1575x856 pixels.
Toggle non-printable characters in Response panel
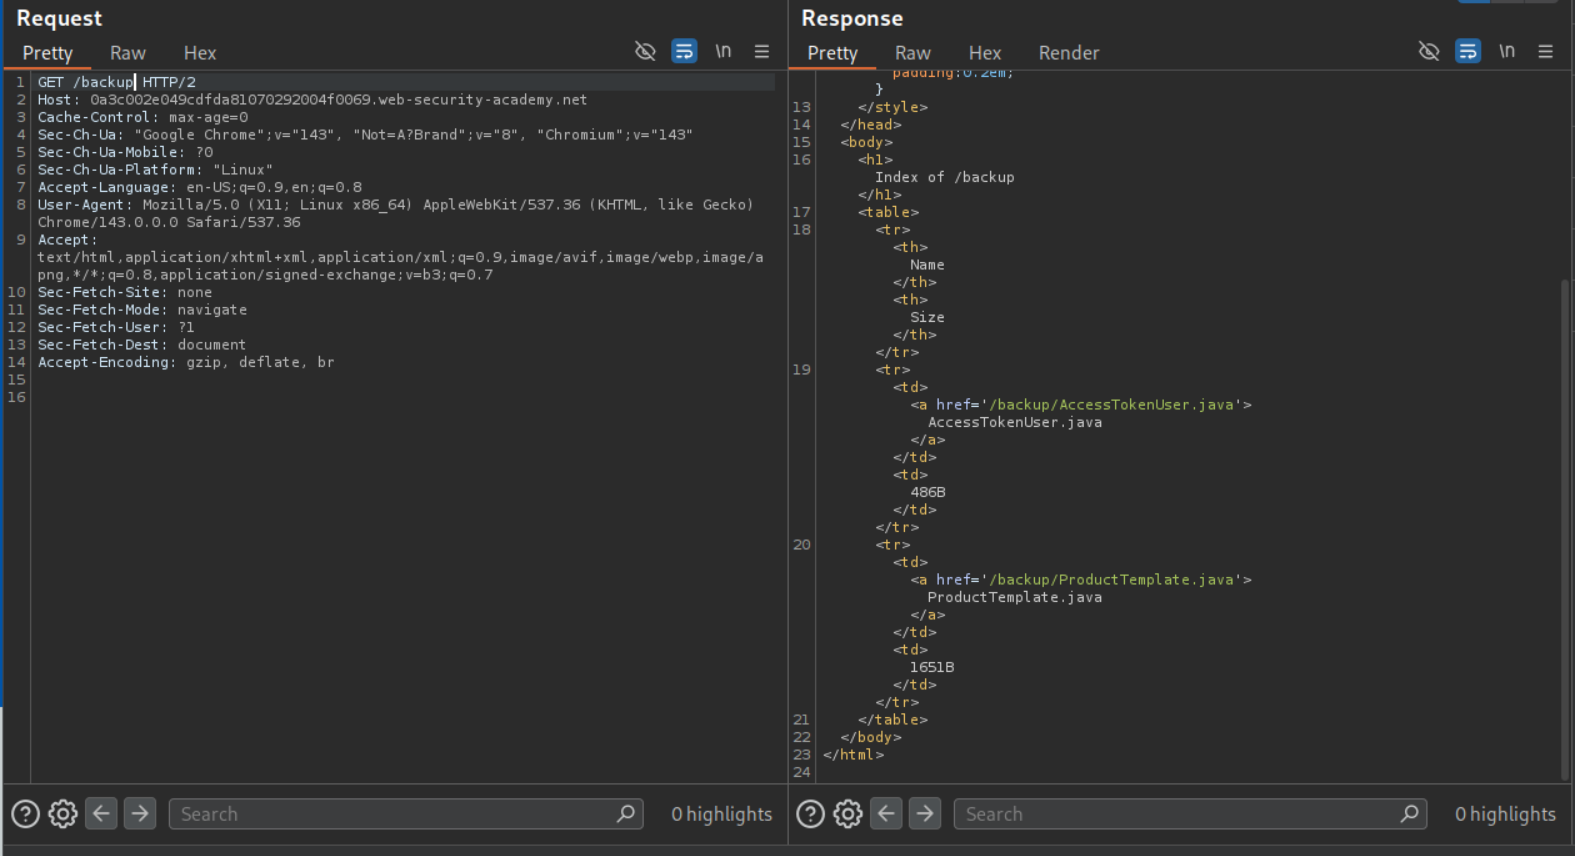click(1506, 51)
